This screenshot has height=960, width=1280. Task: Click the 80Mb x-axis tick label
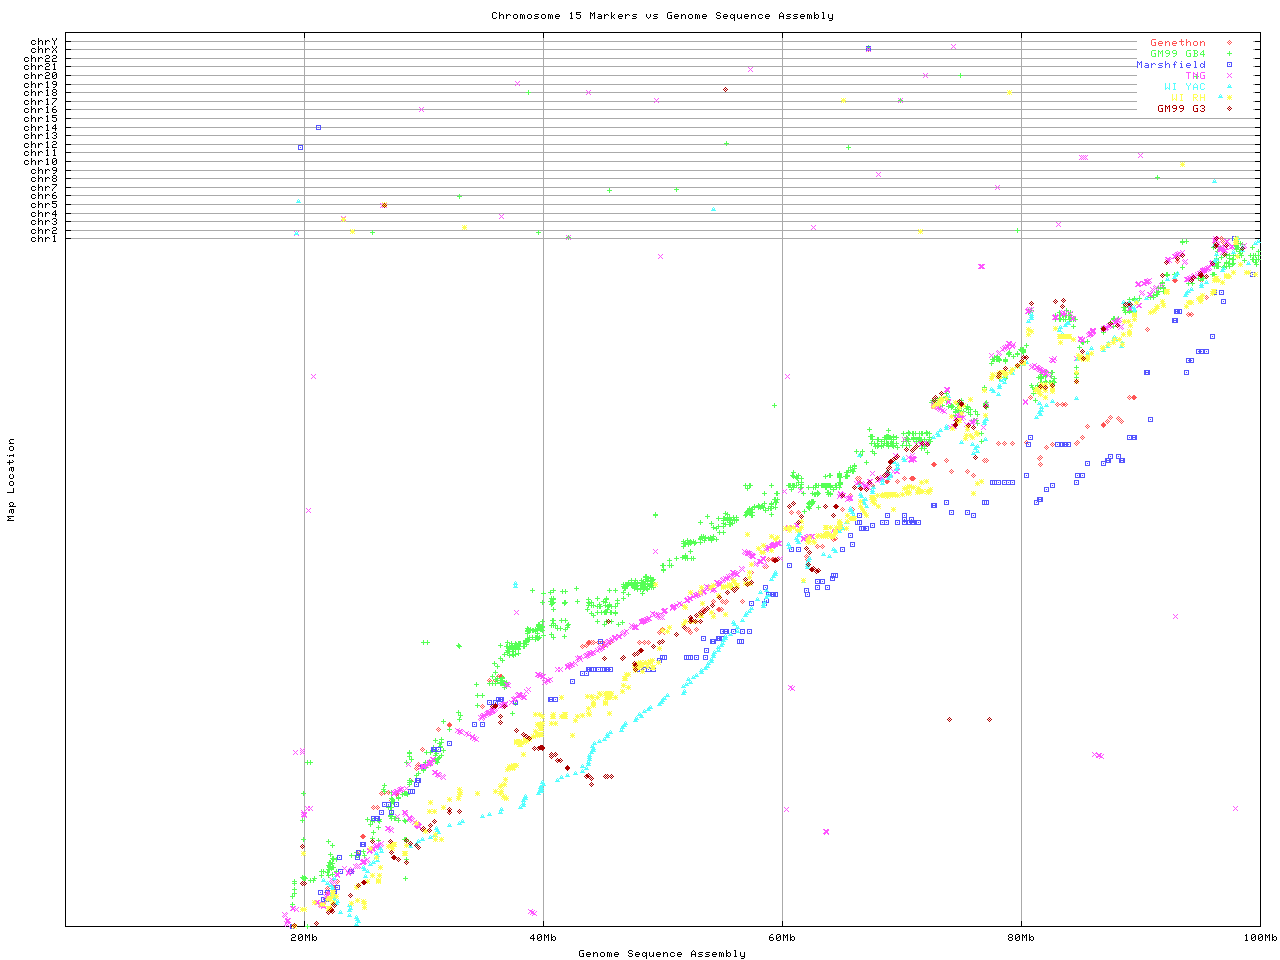(x=1021, y=938)
